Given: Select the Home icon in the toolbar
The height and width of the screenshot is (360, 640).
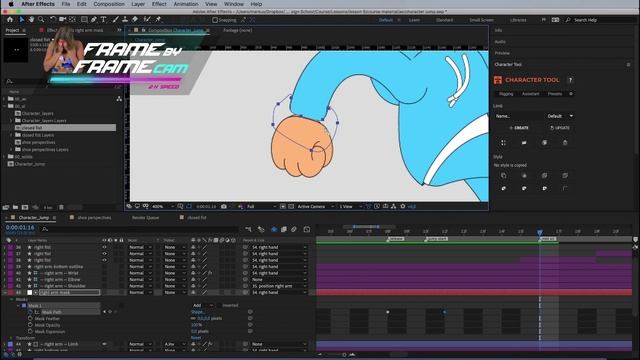Looking at the screenshot, I should point(10,20).
